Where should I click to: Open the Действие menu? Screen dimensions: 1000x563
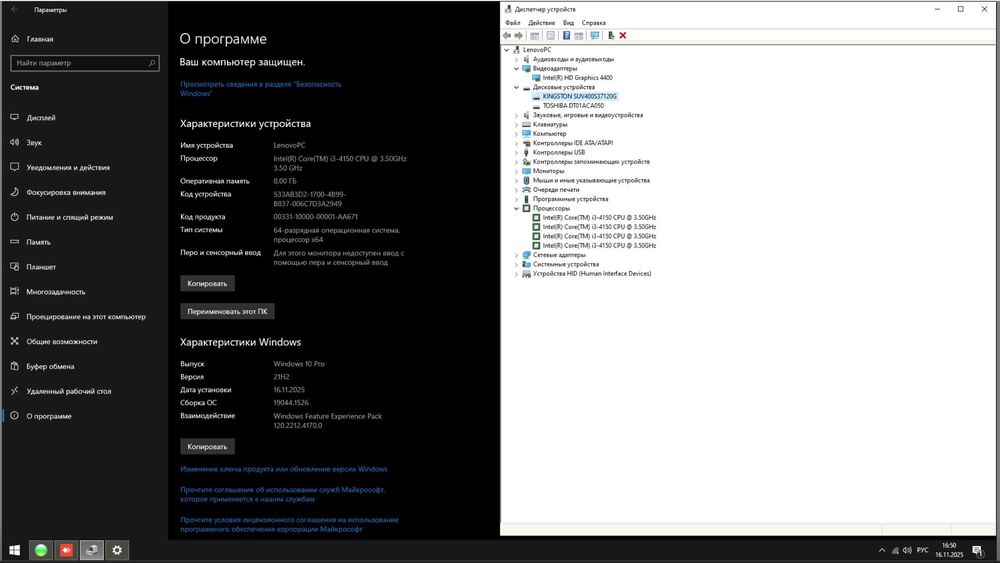(541, 23)
